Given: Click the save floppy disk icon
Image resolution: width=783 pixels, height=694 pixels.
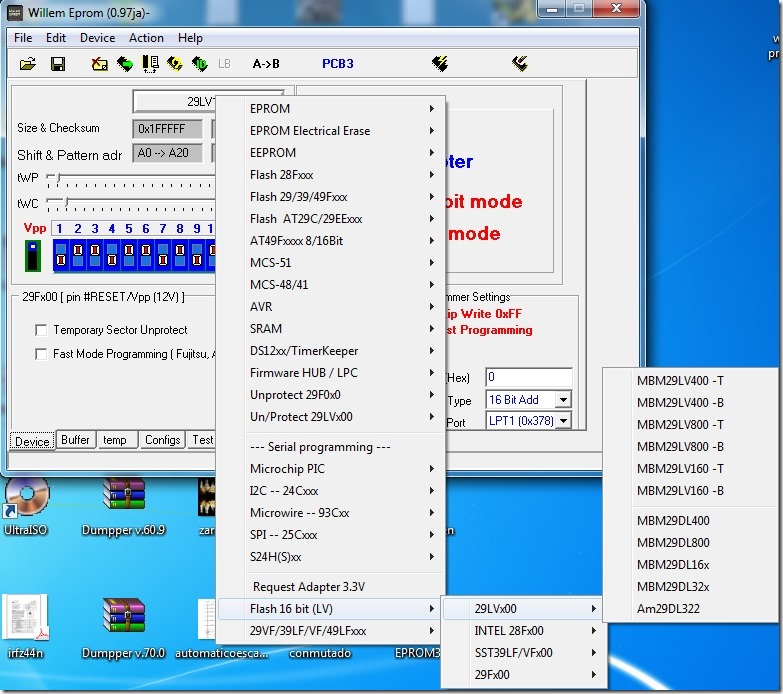Looking at the screenshot, I should coord(58,64).
